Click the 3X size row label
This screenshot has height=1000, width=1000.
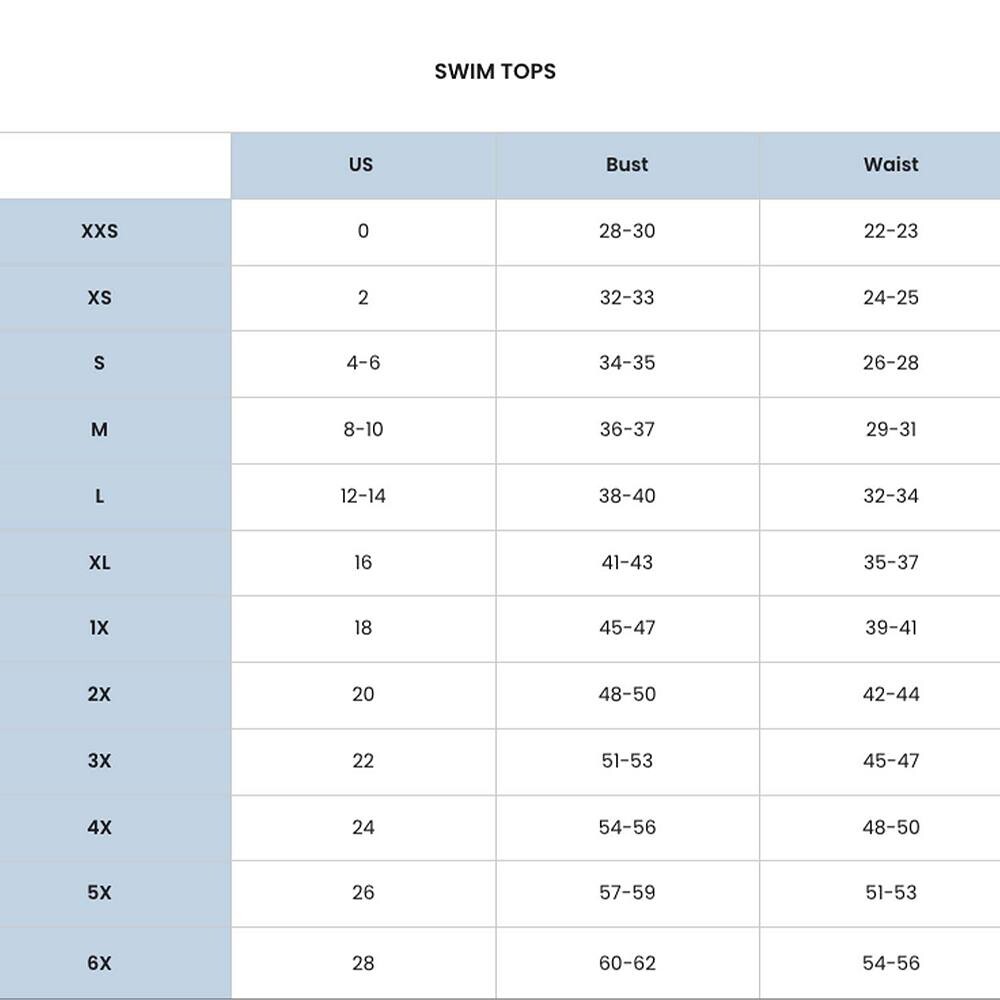[x=99, y=761]
